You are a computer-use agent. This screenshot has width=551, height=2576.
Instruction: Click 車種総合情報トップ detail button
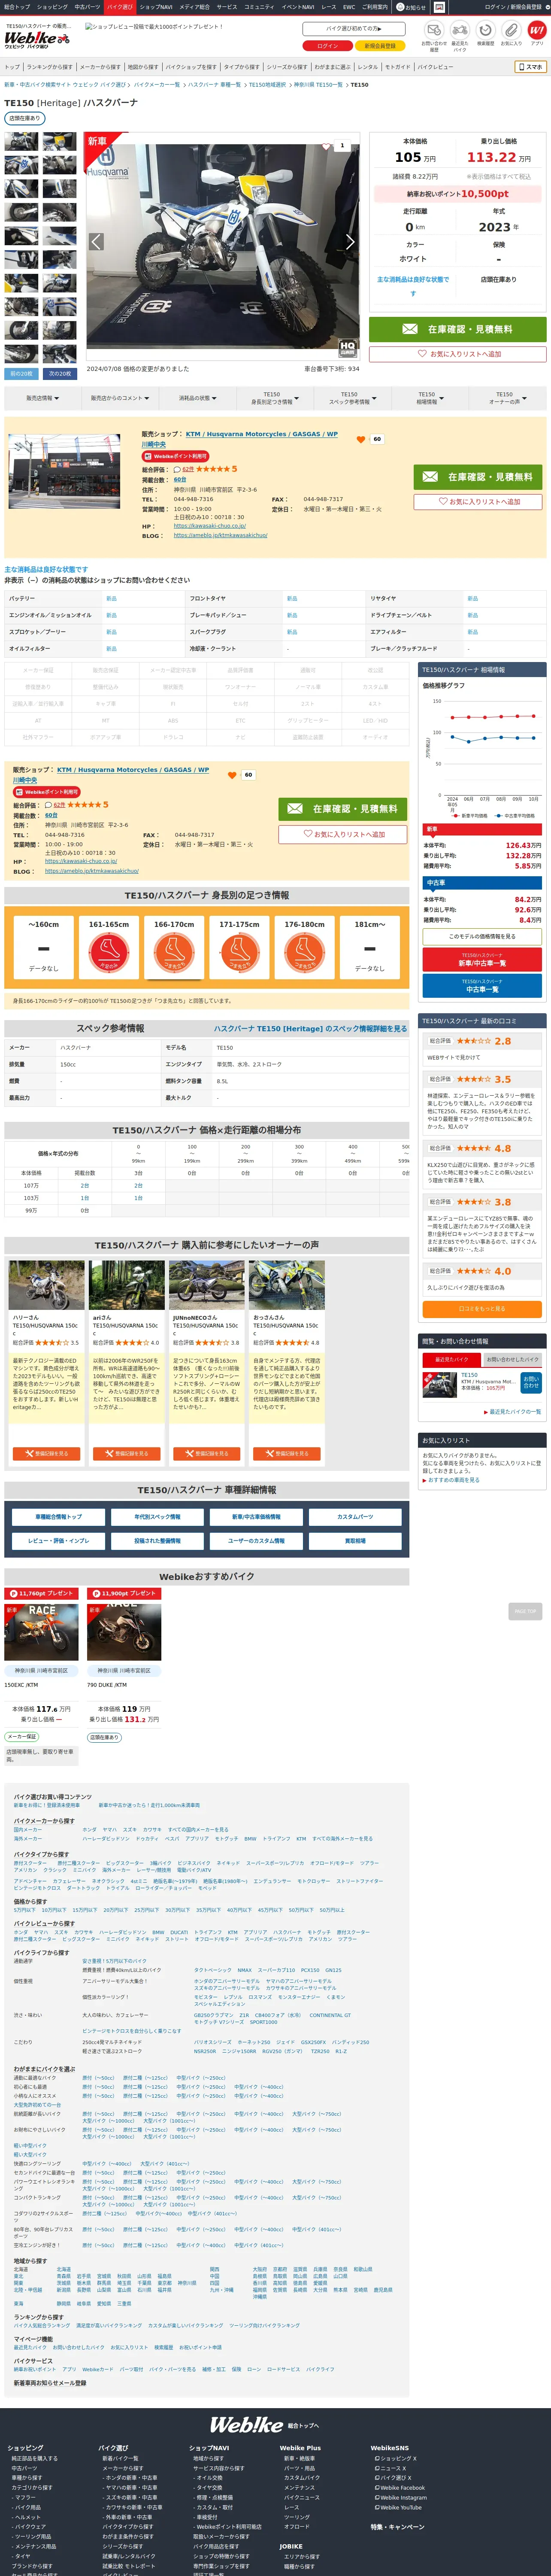(x=59, y=1517)
